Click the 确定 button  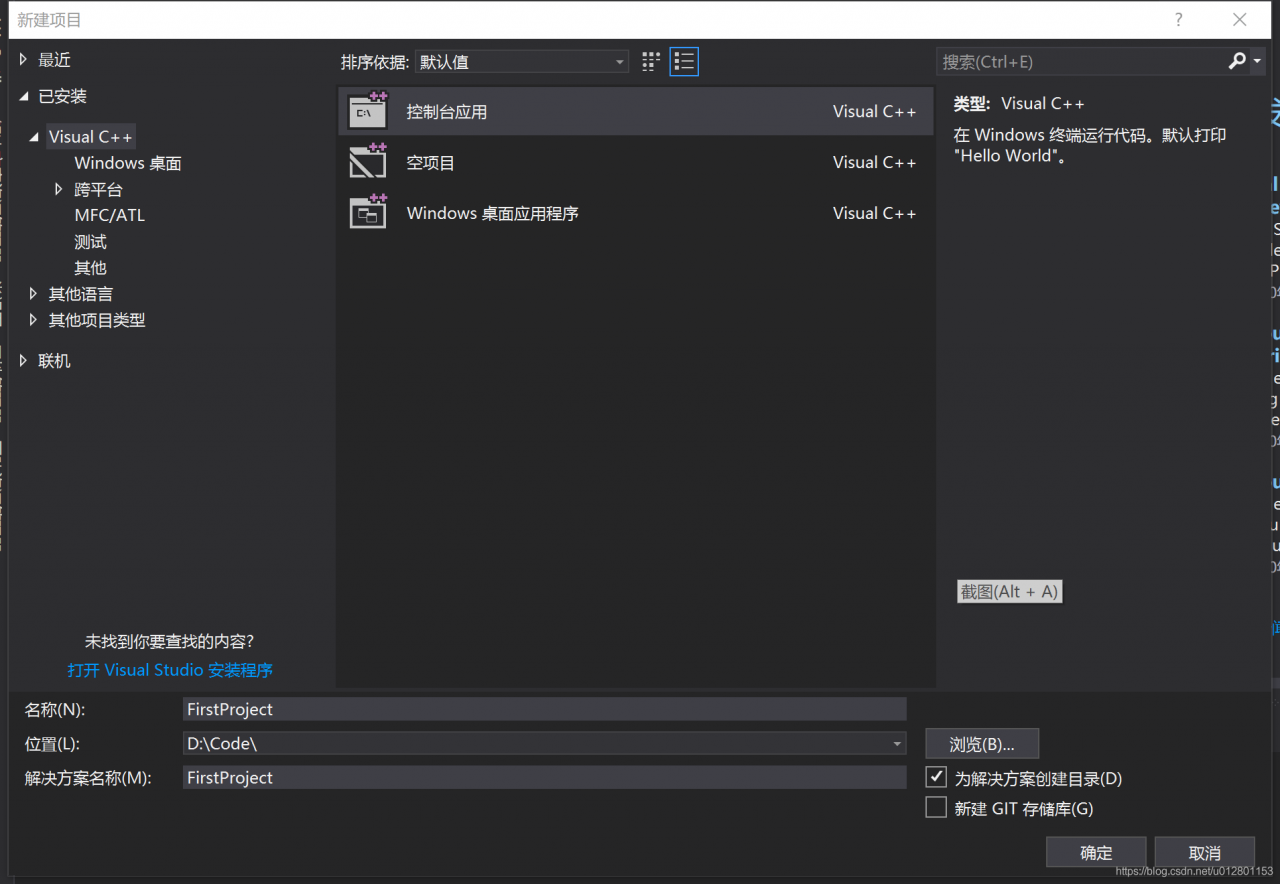tap(1096, 853)
